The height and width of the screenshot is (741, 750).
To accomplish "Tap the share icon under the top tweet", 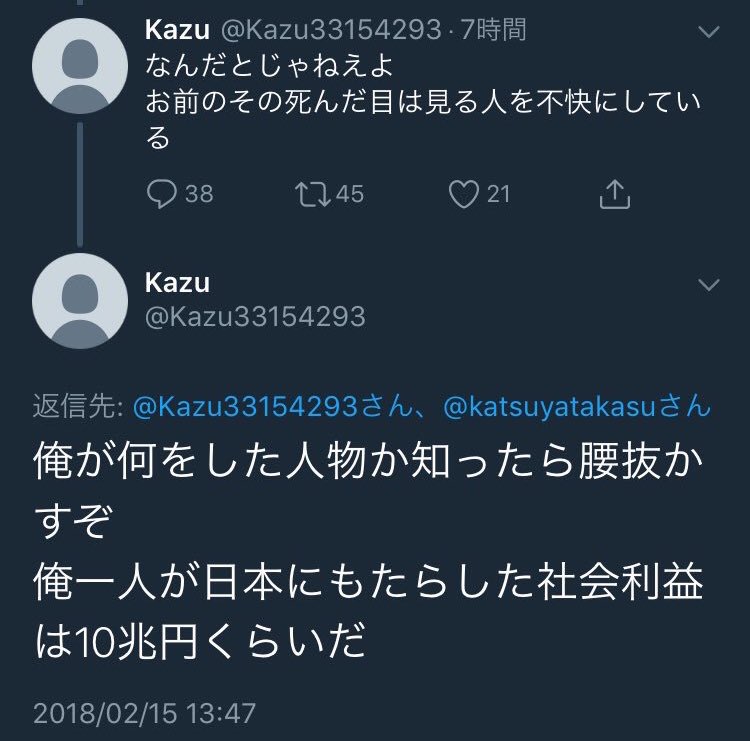I will click(x=613, y=193).
